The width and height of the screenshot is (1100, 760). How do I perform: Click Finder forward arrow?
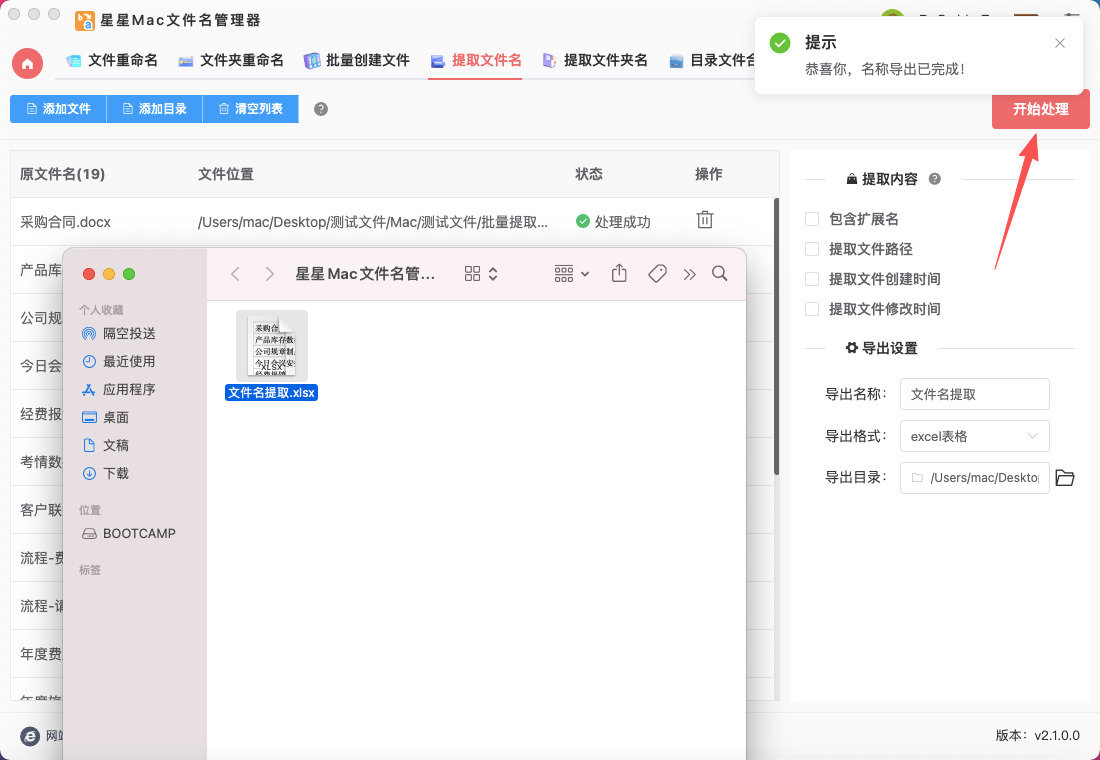(269, 274)
